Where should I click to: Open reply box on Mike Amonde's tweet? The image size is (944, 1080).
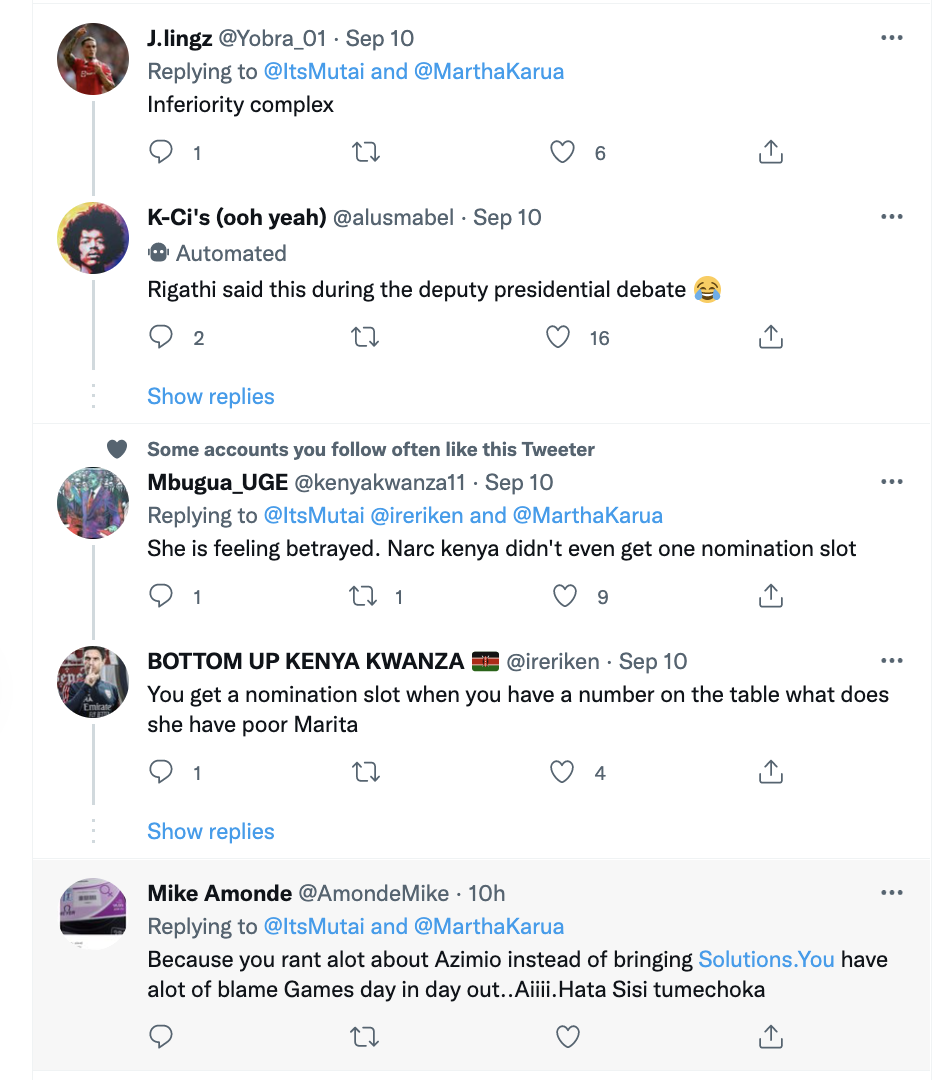pos(161,1036)
